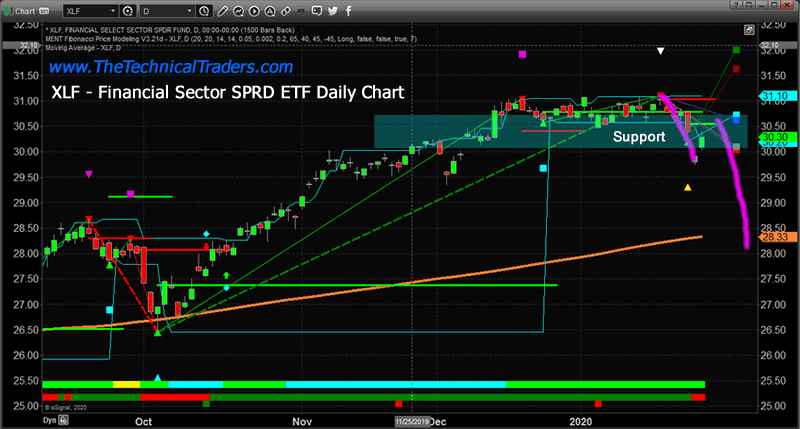800x429 pixels.
Task: Click the green square projection target at 32.00
Action: 736,50
